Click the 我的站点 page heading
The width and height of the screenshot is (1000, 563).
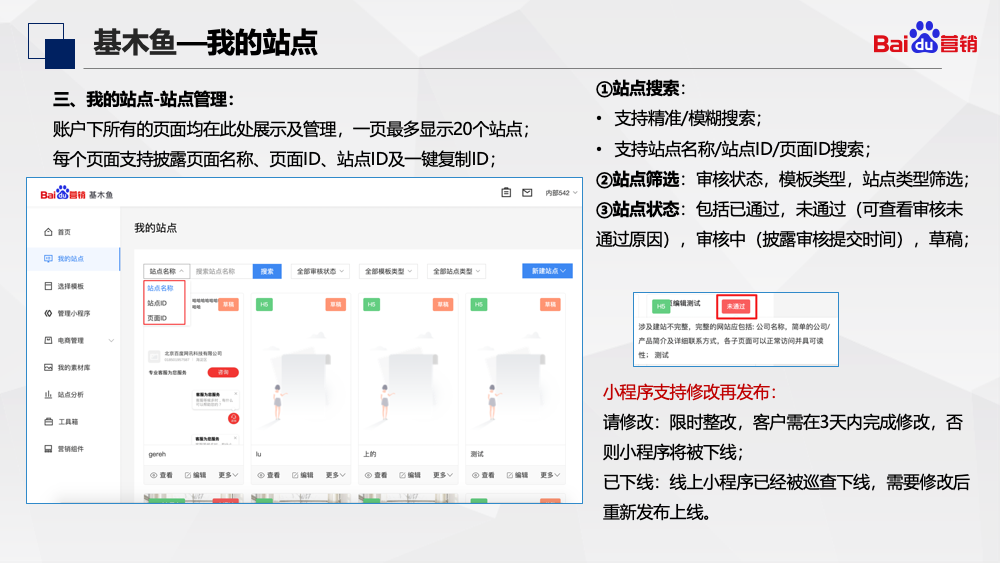pos(156,228)
